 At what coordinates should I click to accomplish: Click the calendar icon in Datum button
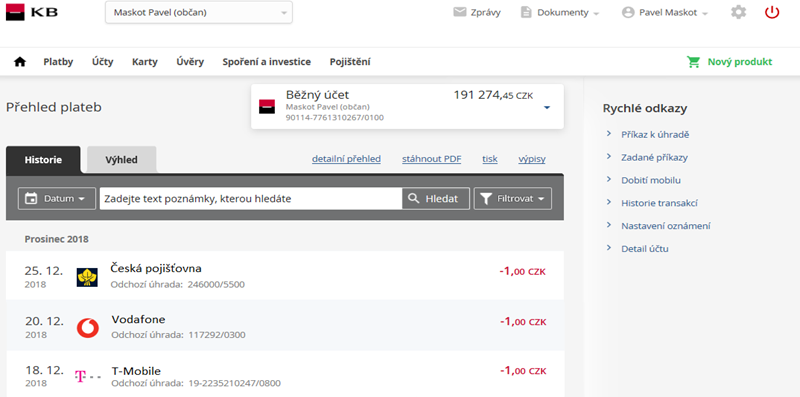tap(31, 198)
